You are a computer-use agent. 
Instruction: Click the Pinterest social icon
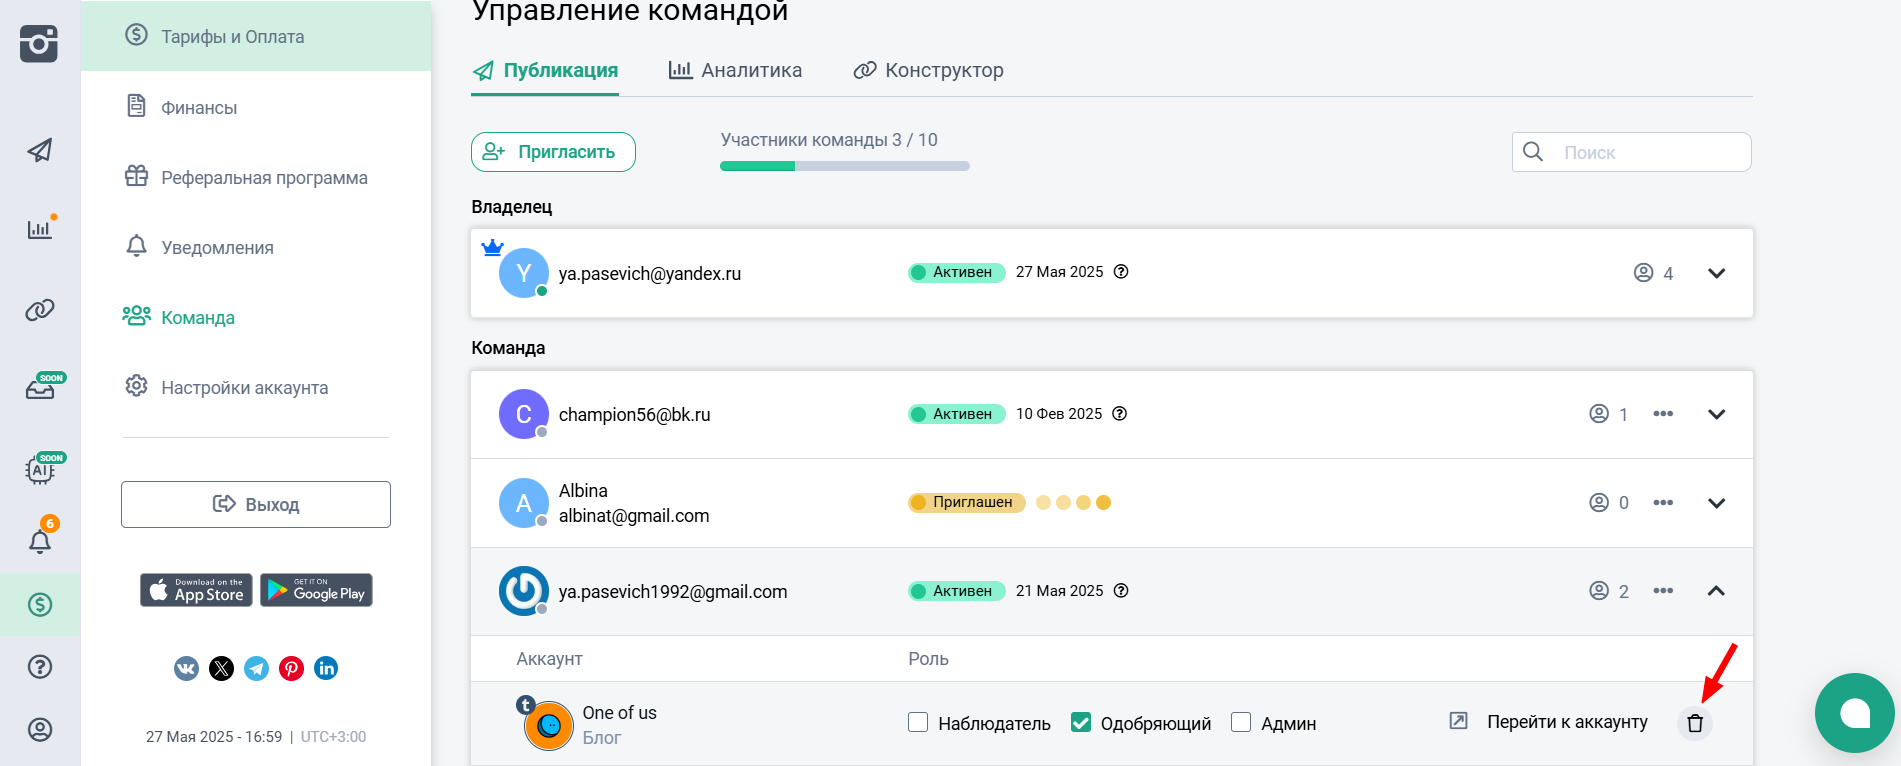click(291, 668)
